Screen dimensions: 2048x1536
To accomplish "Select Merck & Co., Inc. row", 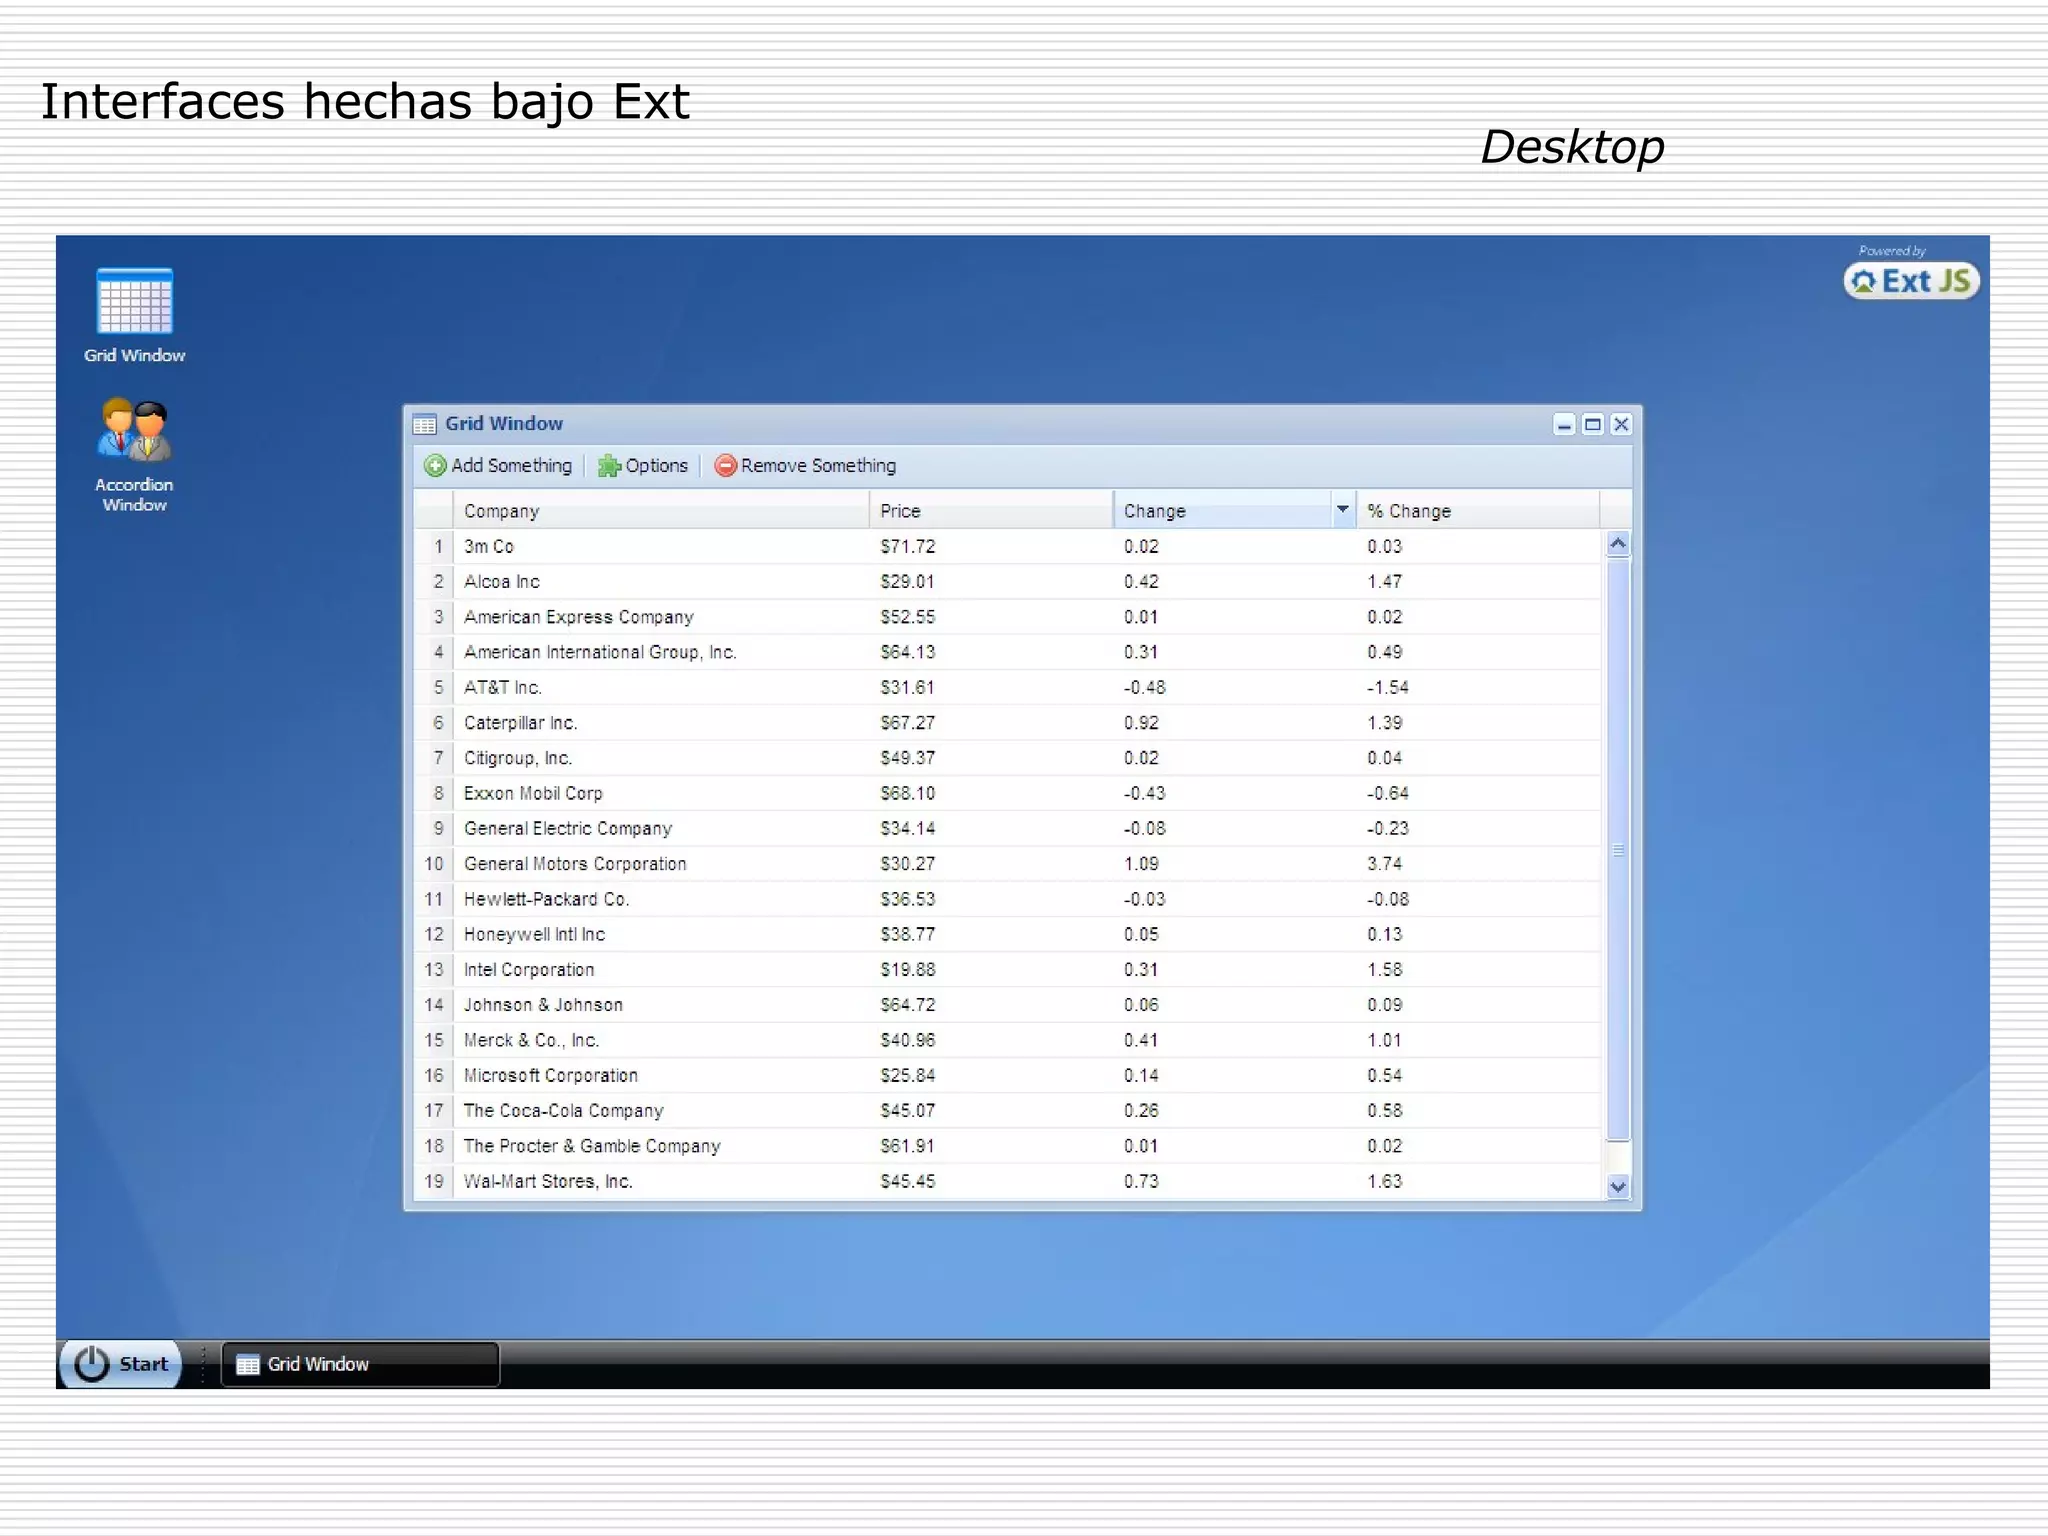I will tap(1007, 1040).
